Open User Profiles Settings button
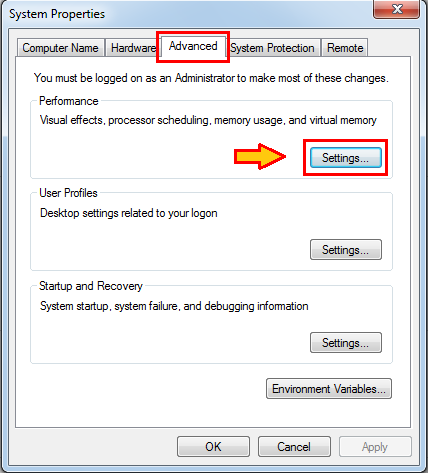428x473 pixels. click(x=346, y=250)
